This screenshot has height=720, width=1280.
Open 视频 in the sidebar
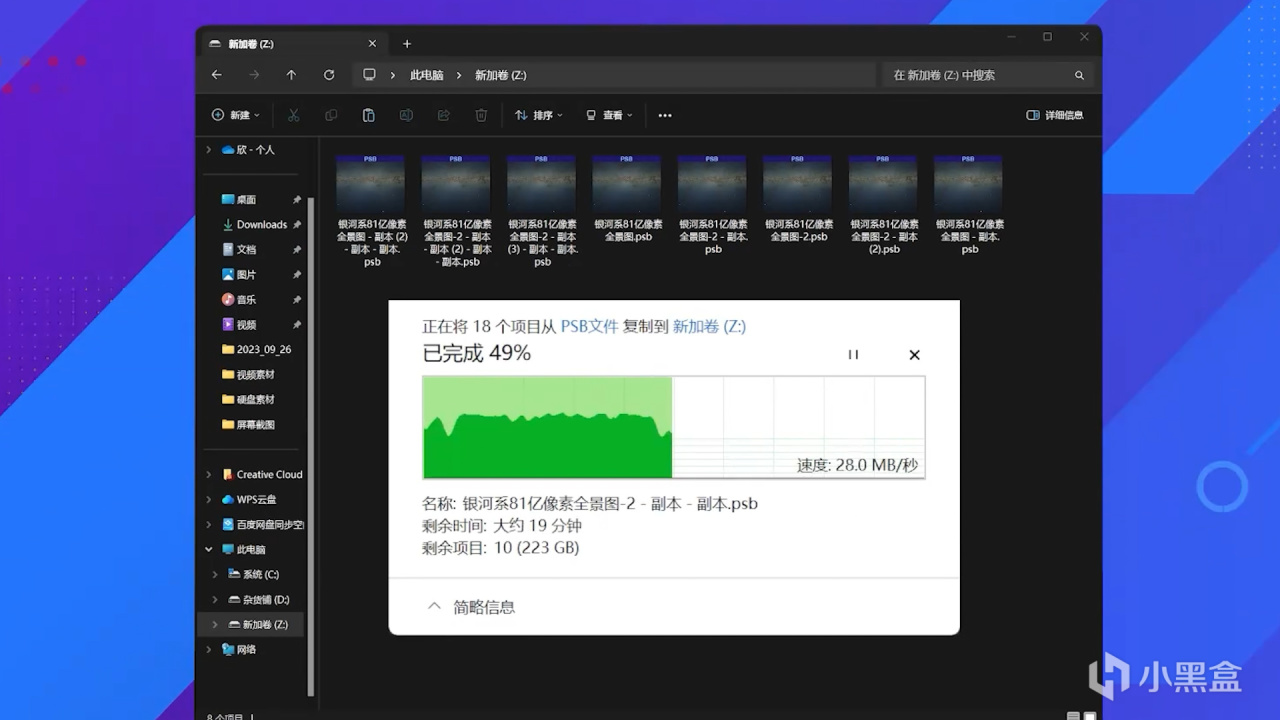pyautogui.click(x=246, y=325)
